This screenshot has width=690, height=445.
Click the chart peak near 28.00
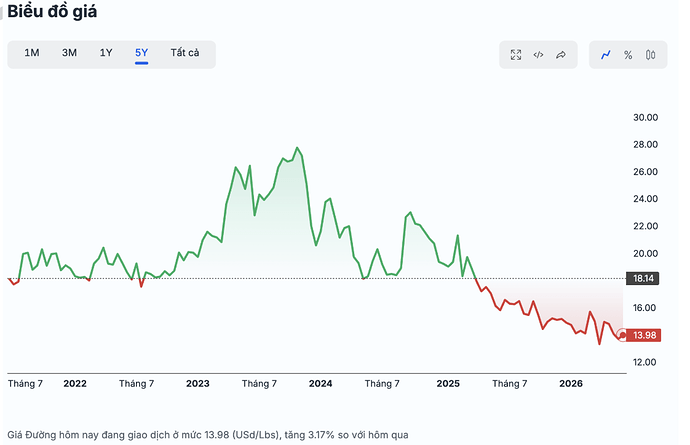coord(297,148)
